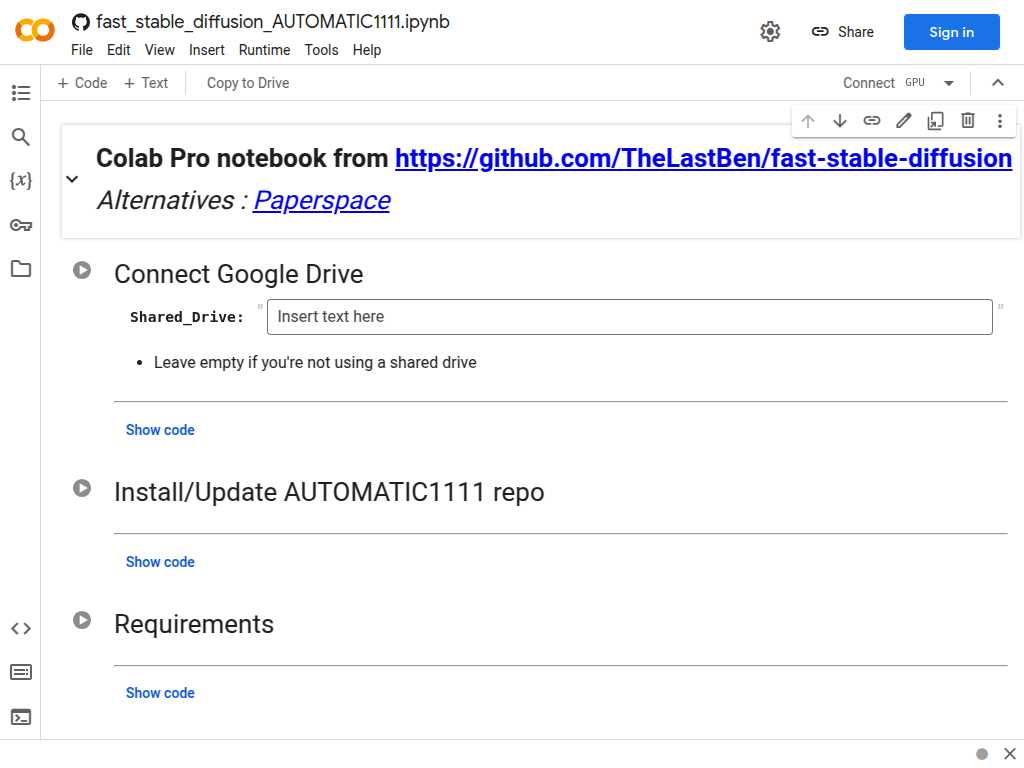
Task: Open the Tools menu
Action: coord(321,50)
